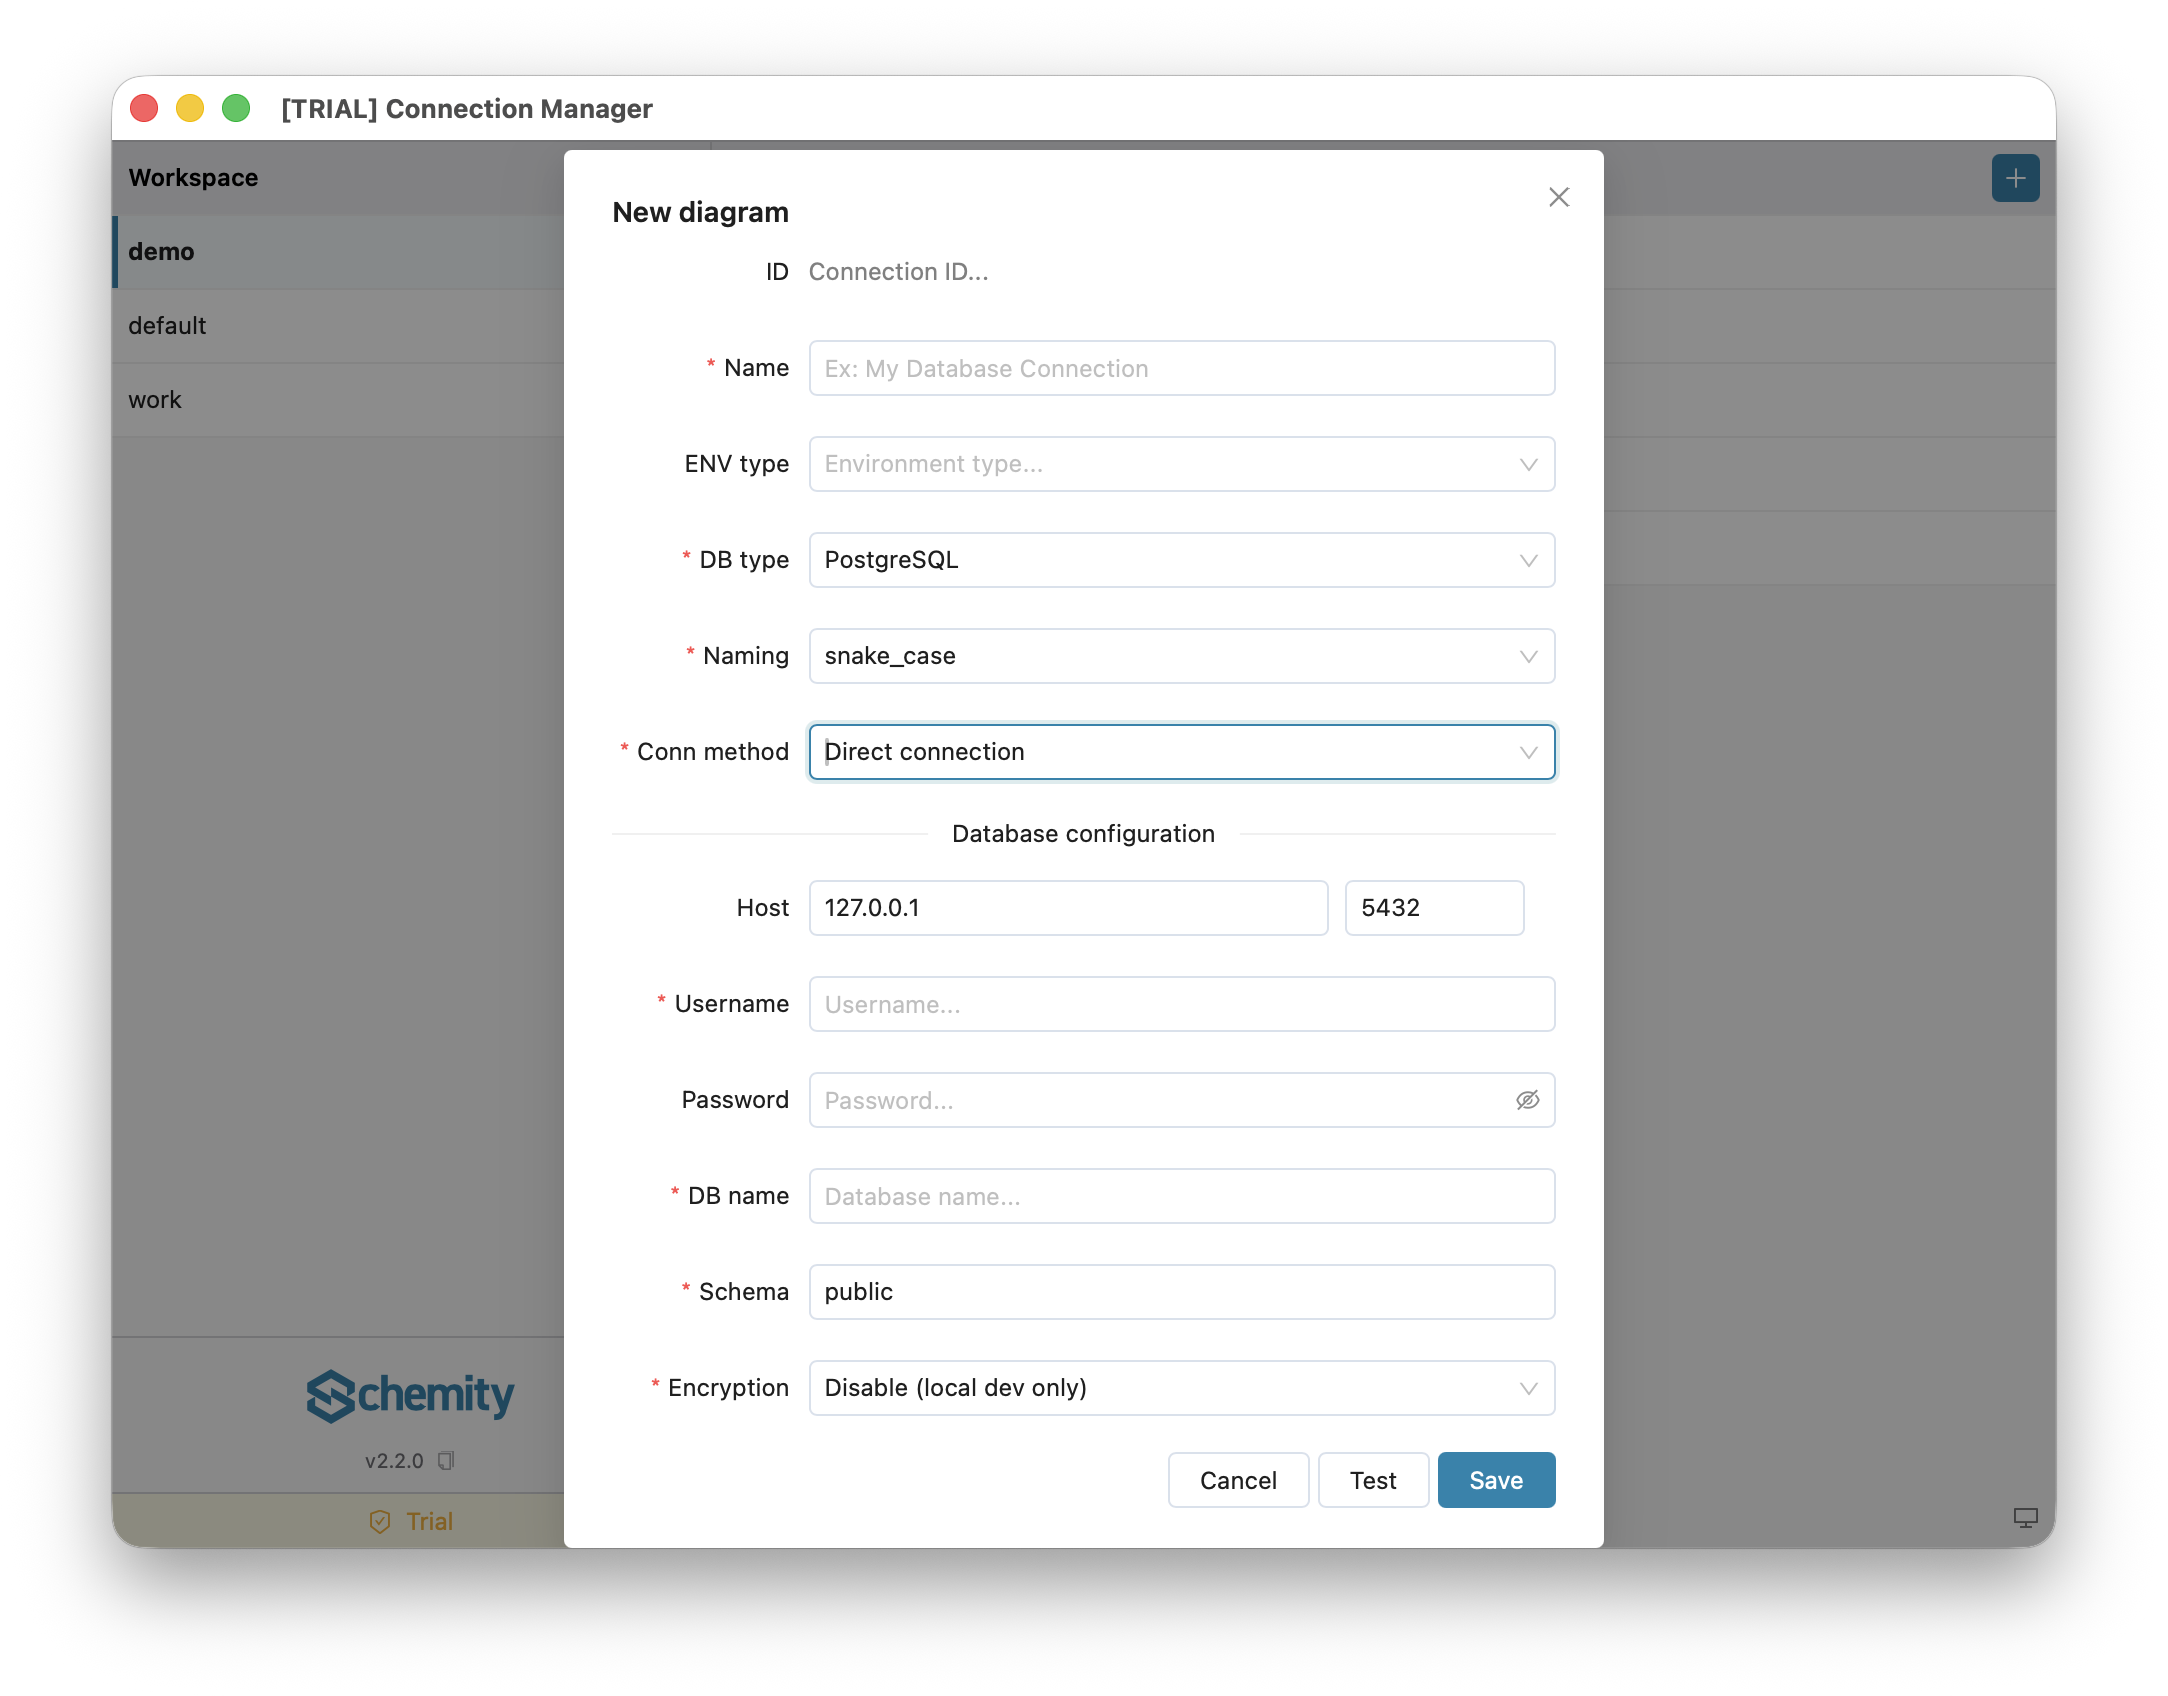Screen dimensions: 2168x1696
Task: Click the Test connection button
Action: [1373, 1480]
